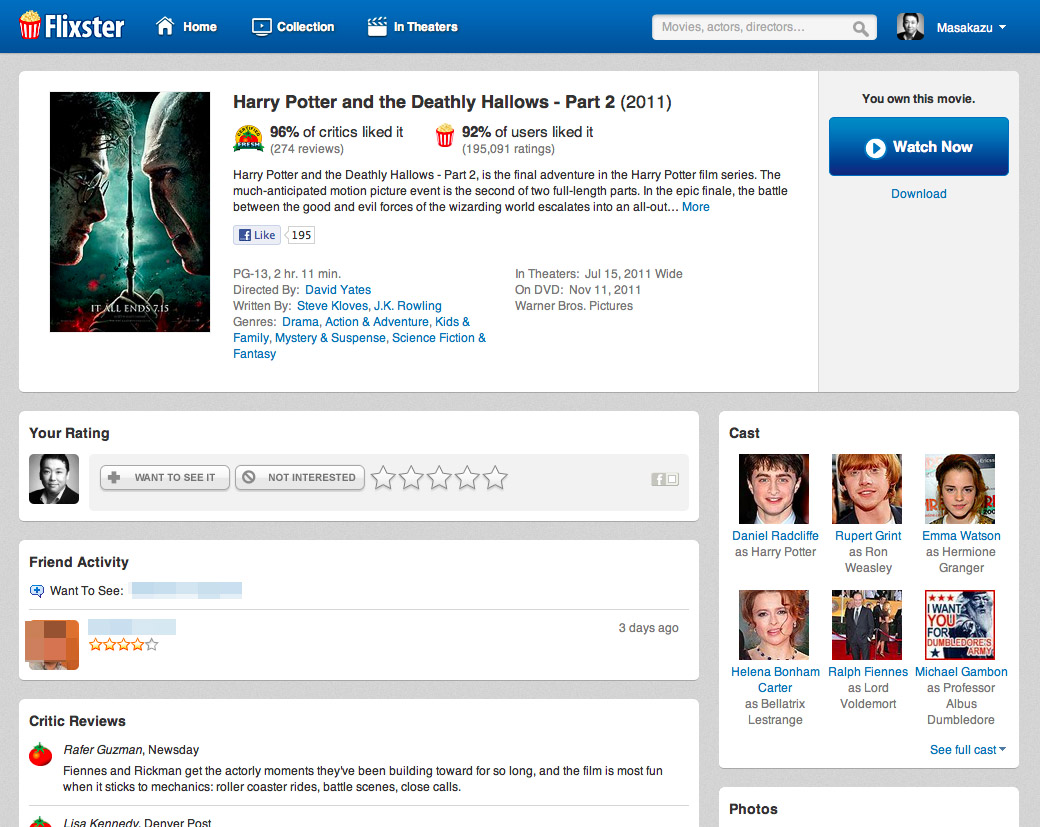Open writer Steve Kloves link
Image resolution: width=1040 pixels, height=827 pixels.
pyautogui.click(x=332, y=306)
